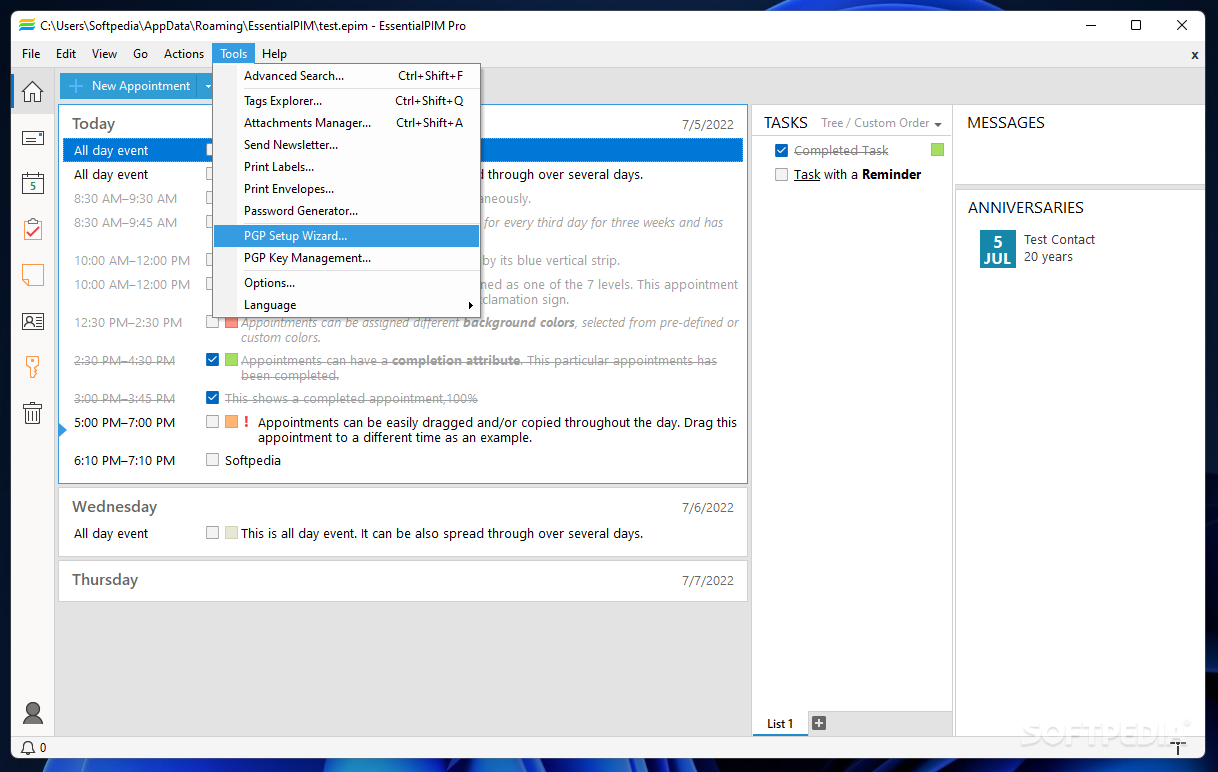The image size is (1218, 772).
Task: Close the inner document with small x
Action: point(1195,55)
